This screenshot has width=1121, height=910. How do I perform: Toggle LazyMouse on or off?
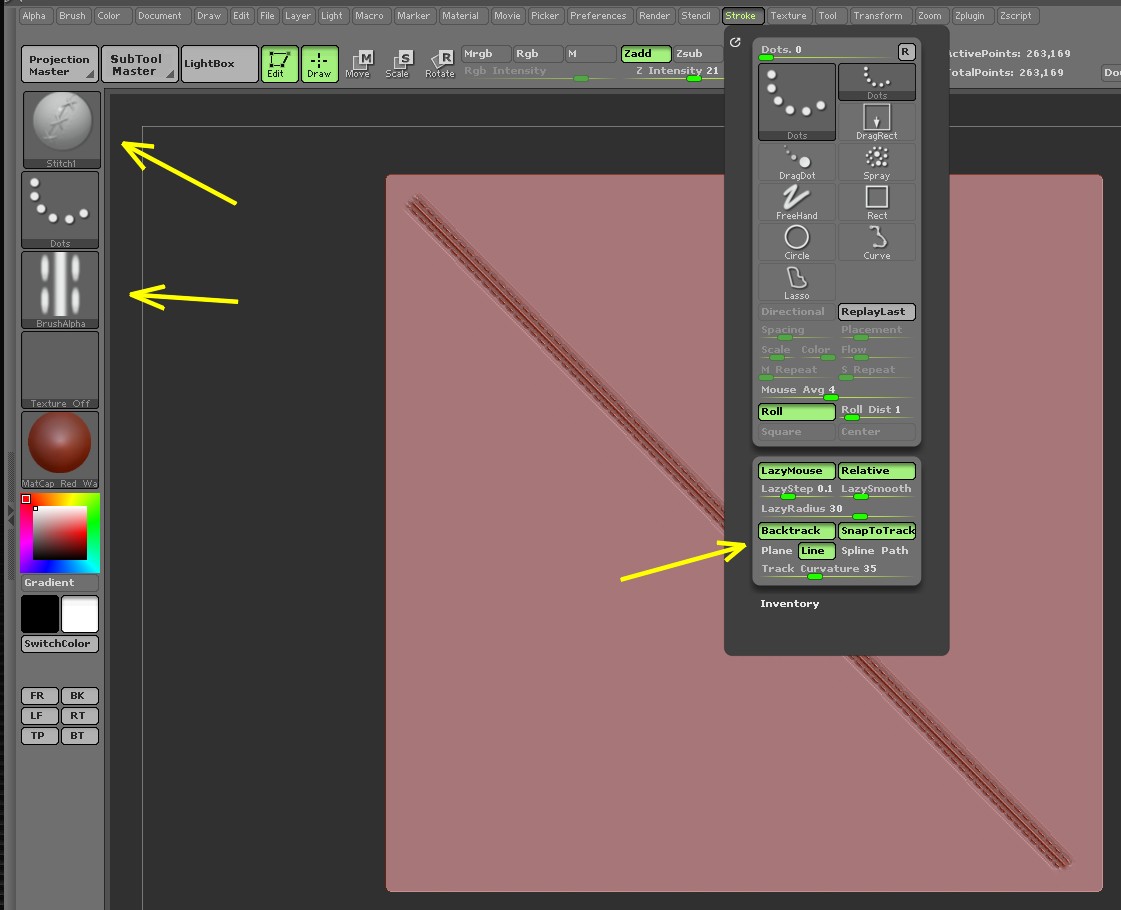click(796, 471)
